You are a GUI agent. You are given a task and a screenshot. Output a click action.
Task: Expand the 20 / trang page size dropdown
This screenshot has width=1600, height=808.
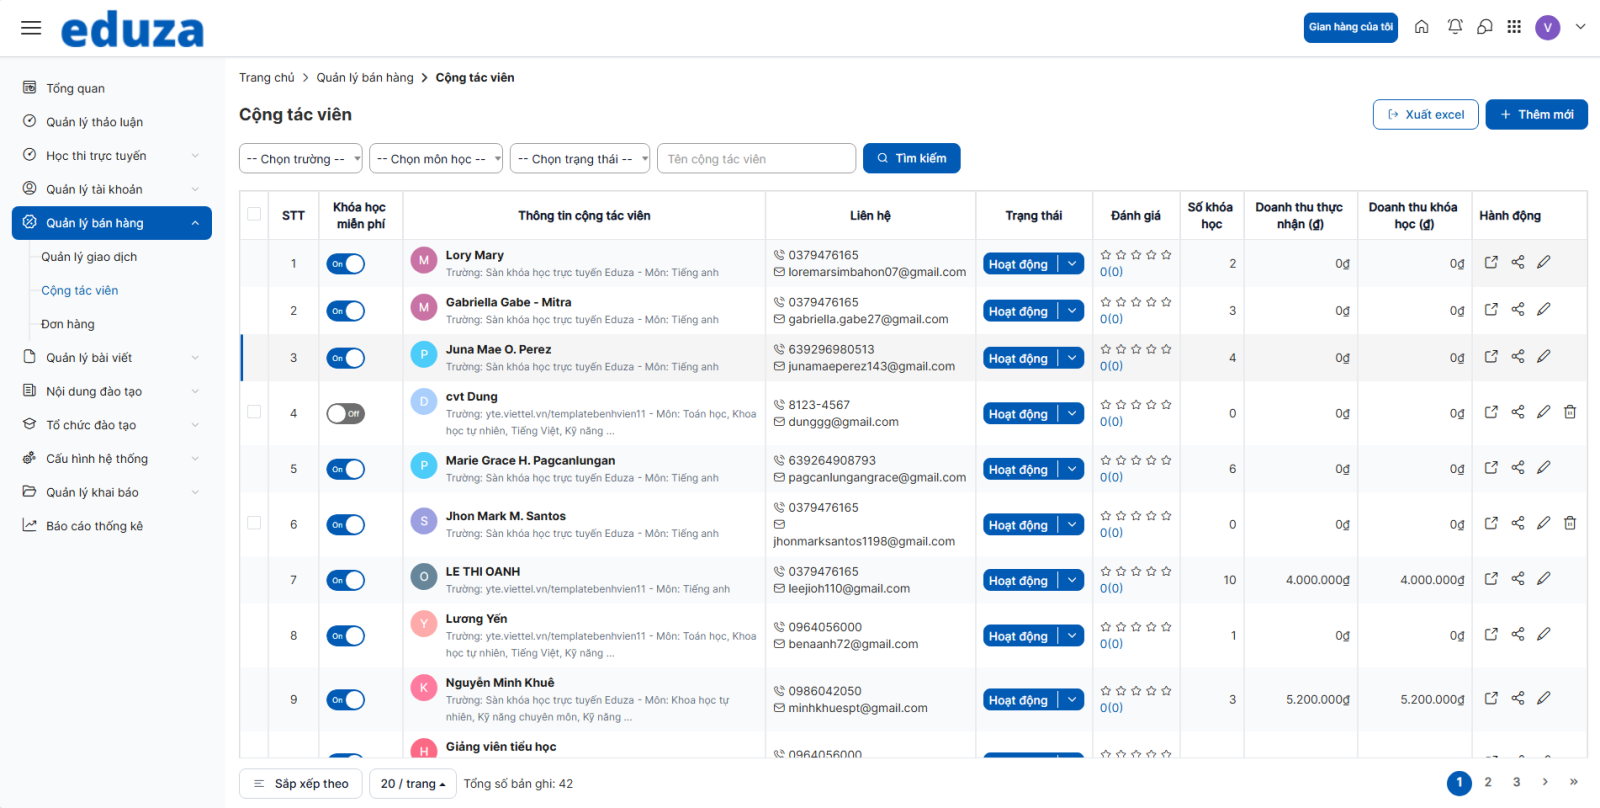(x=413, y=784)
